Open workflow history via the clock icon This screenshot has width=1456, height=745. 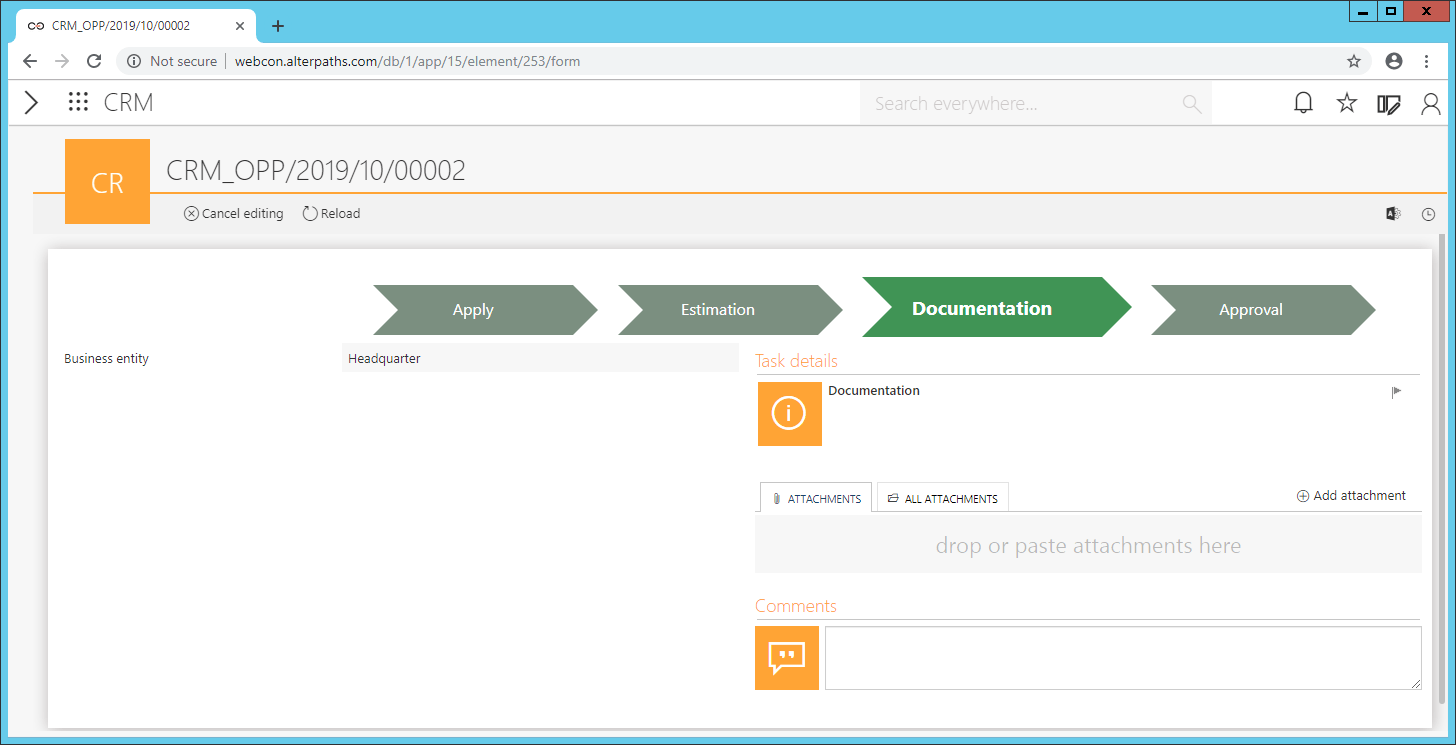(1428, 213)
